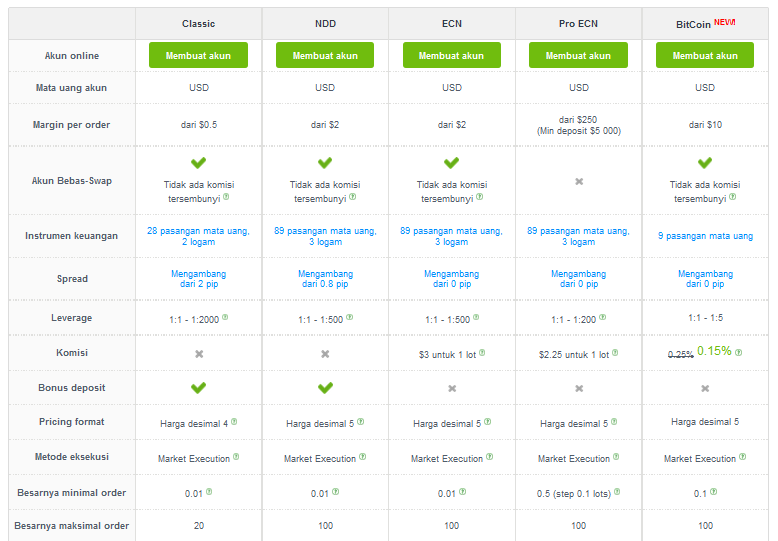Click help icon beside Classic minimal order 0.01
This screenshot has height=541, width=778.
tap(209, 492)
